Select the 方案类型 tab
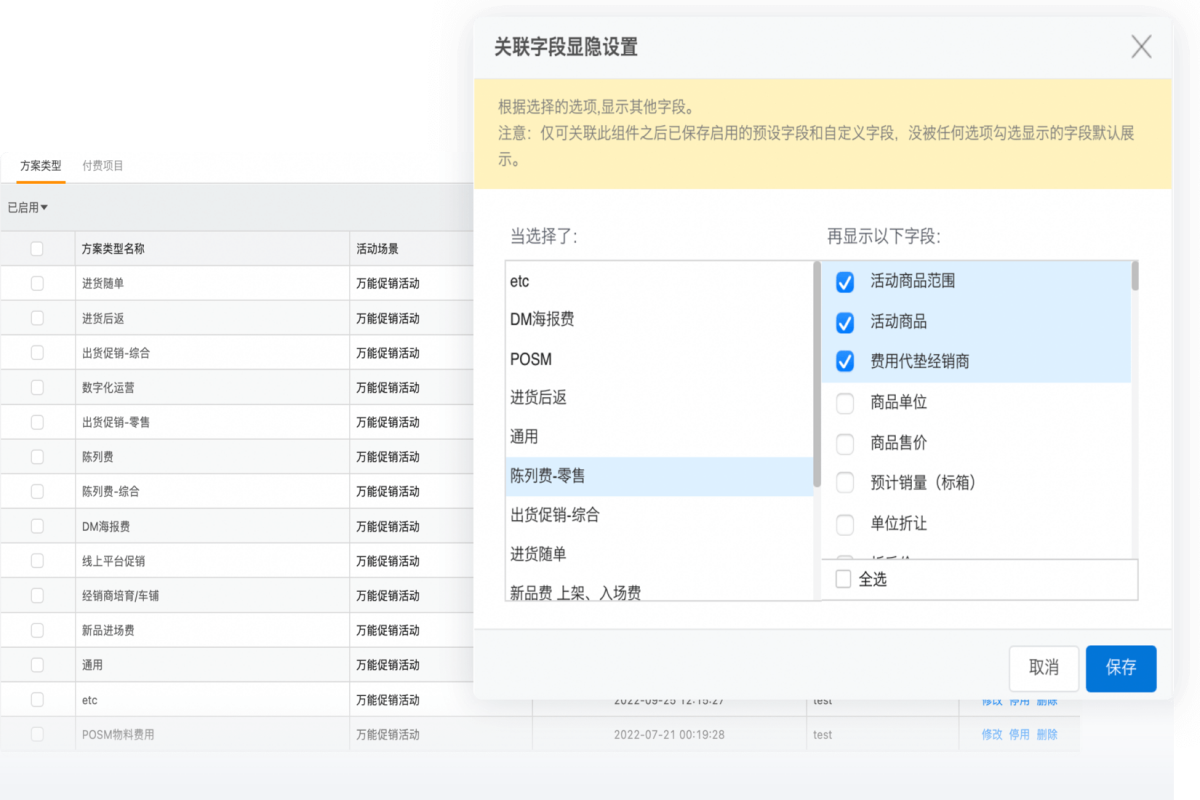 coord(41,166)
